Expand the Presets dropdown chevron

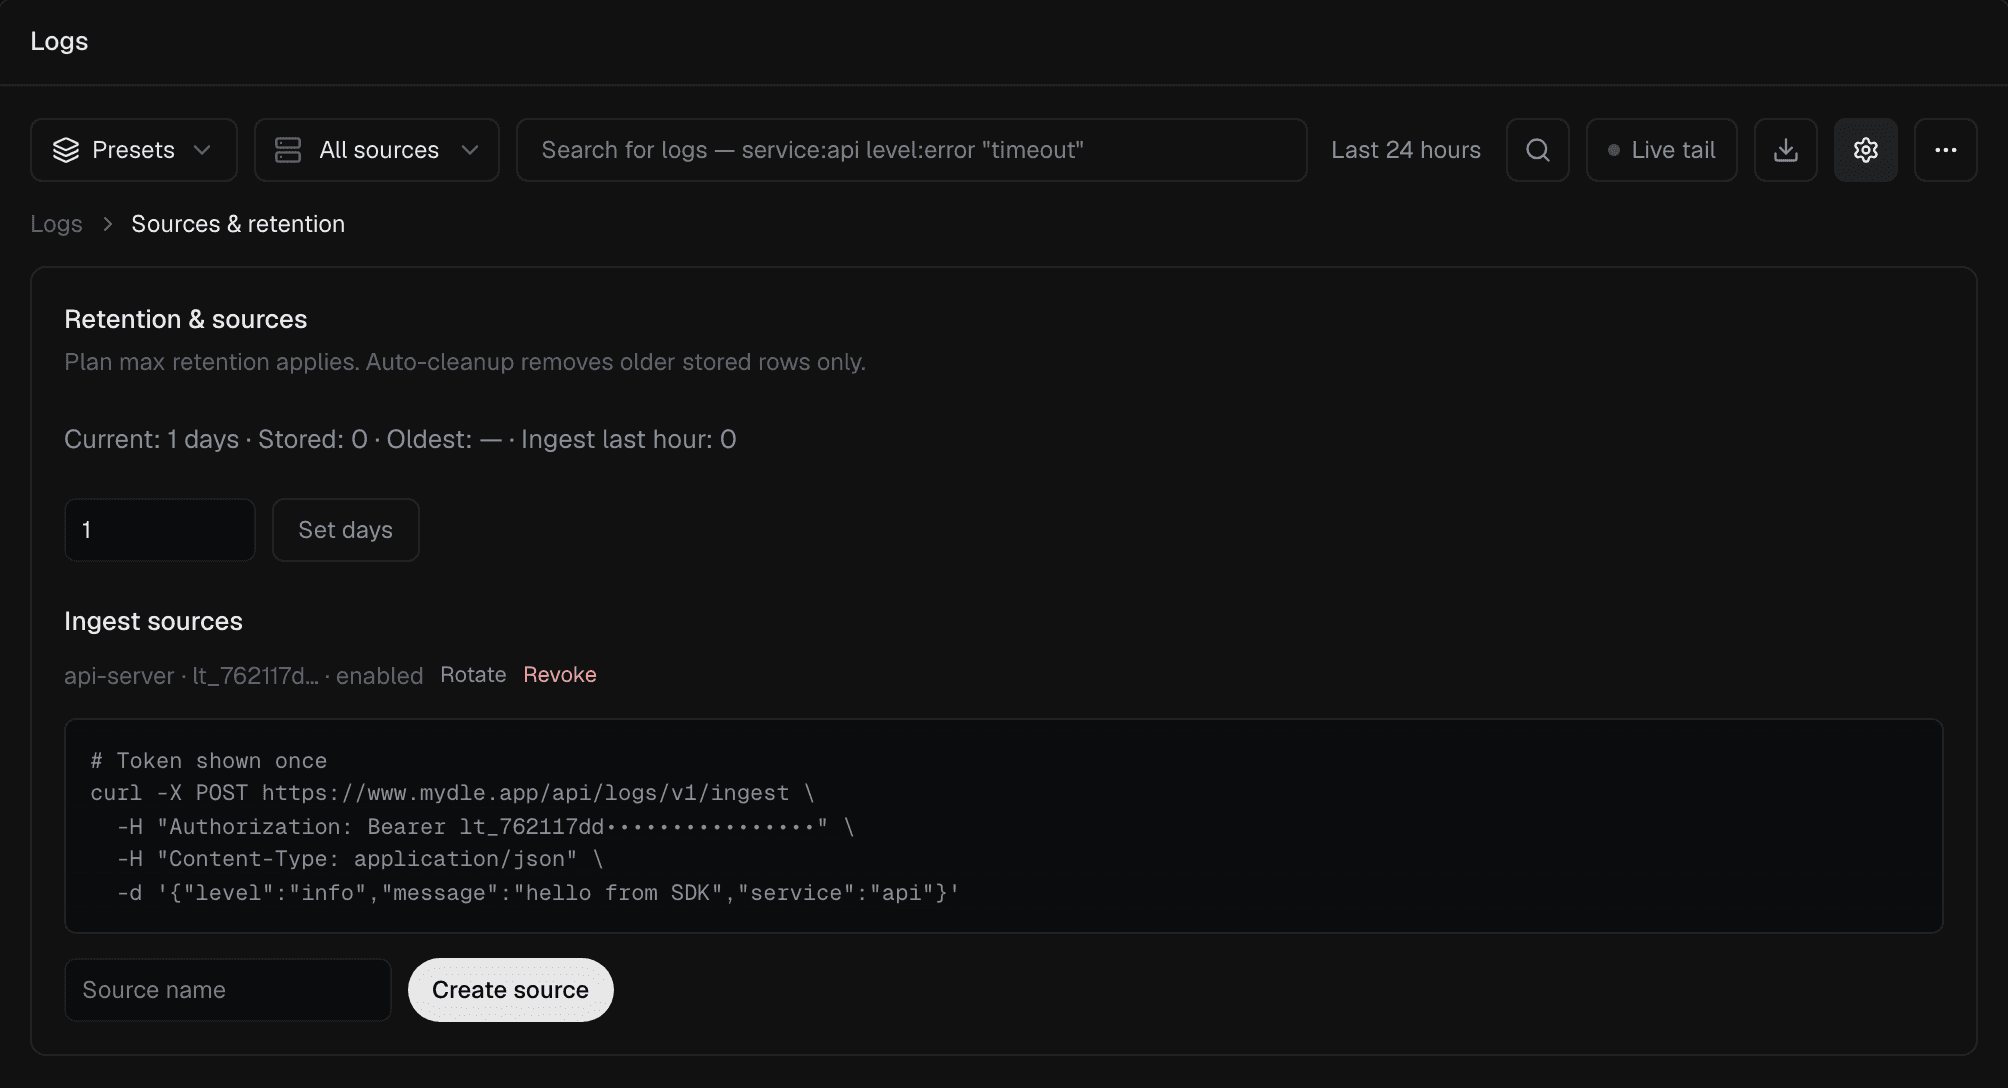(x=202, y=150)
